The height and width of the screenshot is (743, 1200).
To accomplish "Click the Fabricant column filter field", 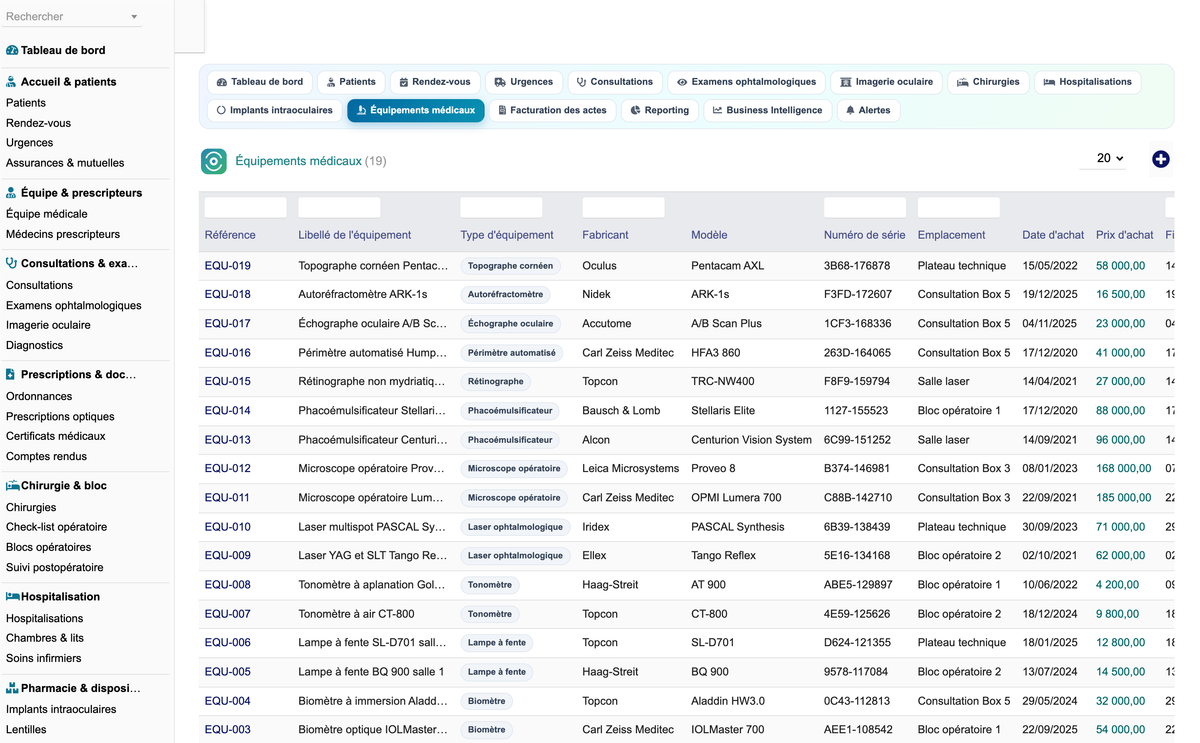I will (x=623, y=207).
